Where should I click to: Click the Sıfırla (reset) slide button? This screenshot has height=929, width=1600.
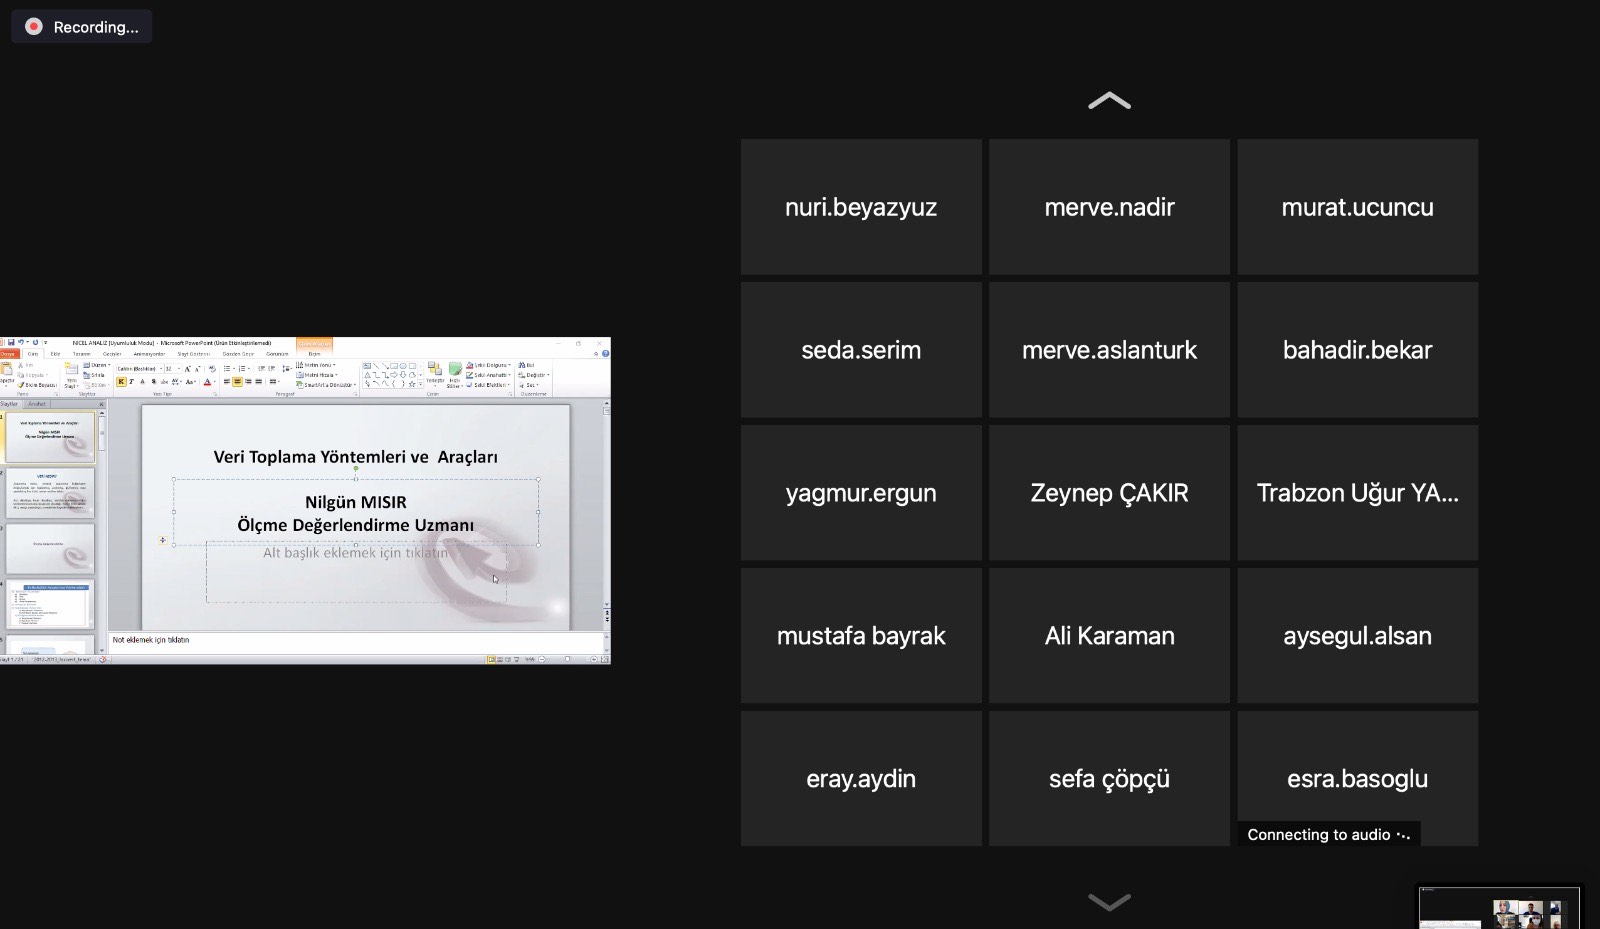click(x=96, y=375)
